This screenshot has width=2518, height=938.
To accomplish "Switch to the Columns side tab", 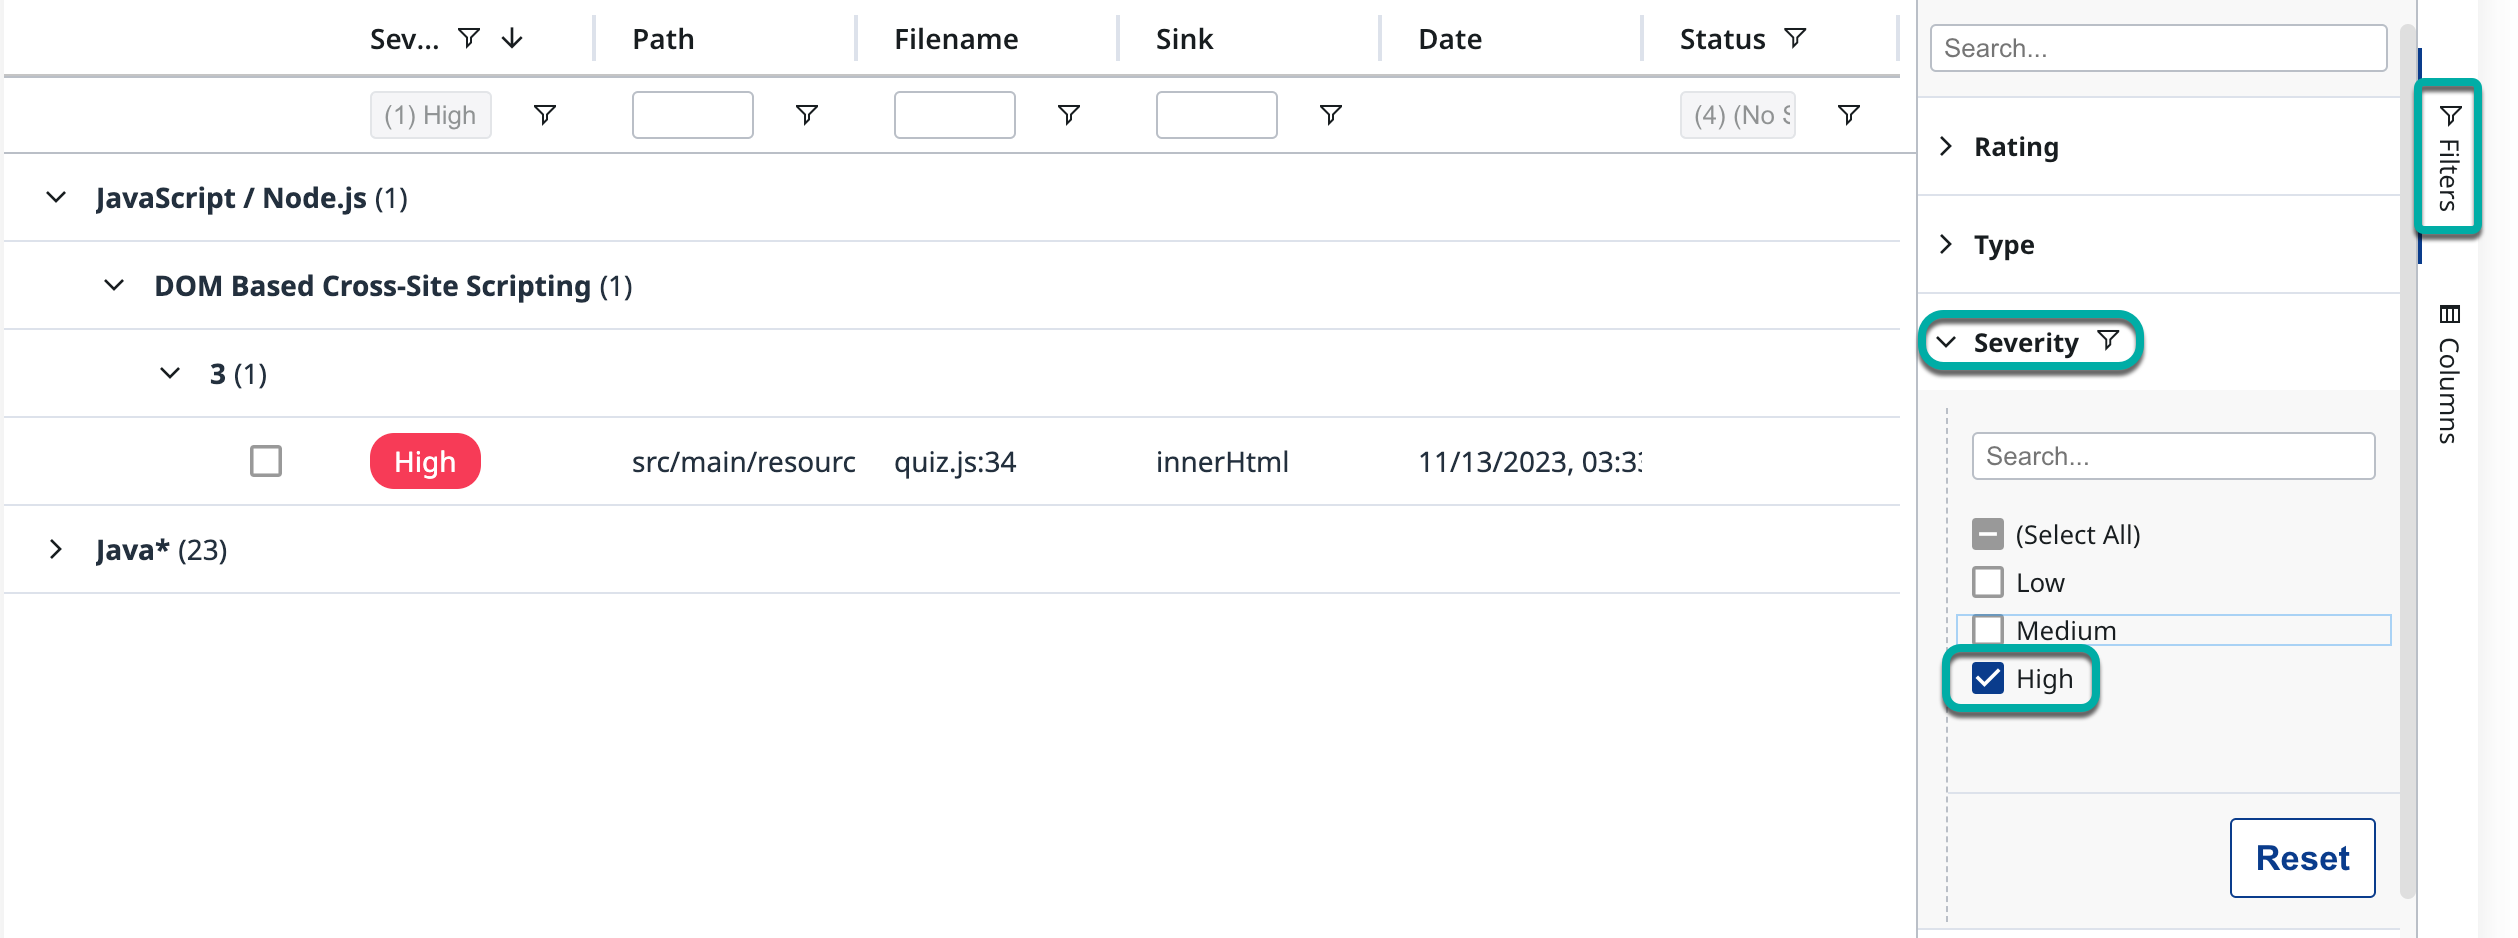I will [2448, 375].
